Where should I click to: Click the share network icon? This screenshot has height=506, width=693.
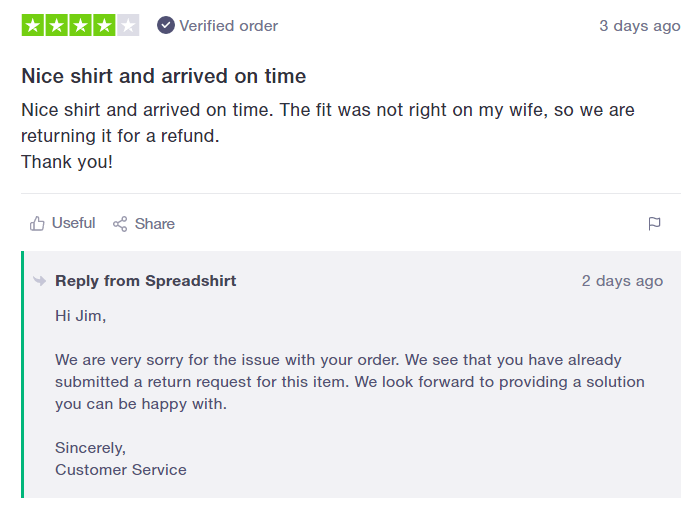[x=120, y=224]
